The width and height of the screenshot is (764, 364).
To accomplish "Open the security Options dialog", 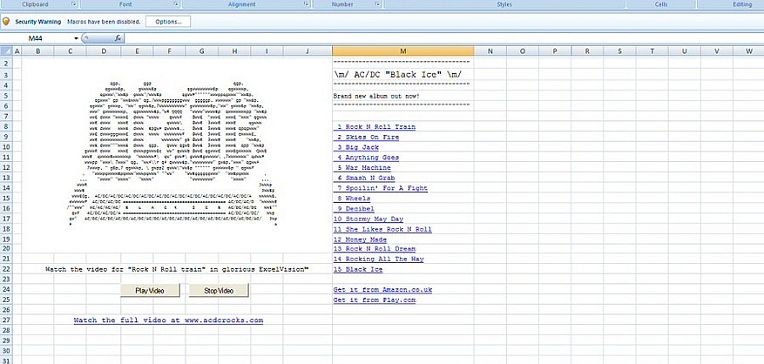I will coord(168,21).
